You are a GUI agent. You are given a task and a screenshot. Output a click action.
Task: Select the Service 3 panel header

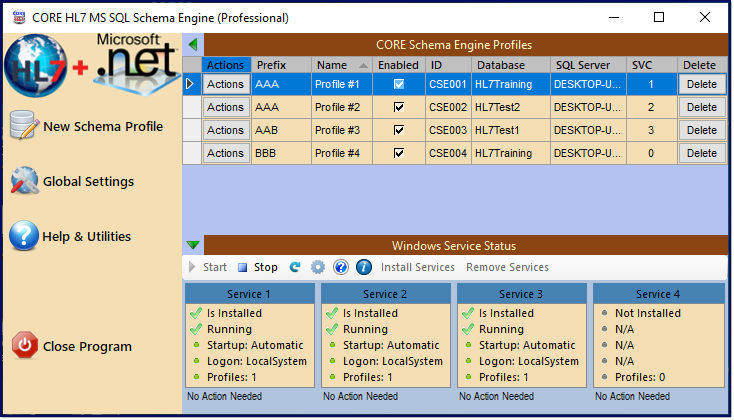pyautogui.click(x=521, y=294)
